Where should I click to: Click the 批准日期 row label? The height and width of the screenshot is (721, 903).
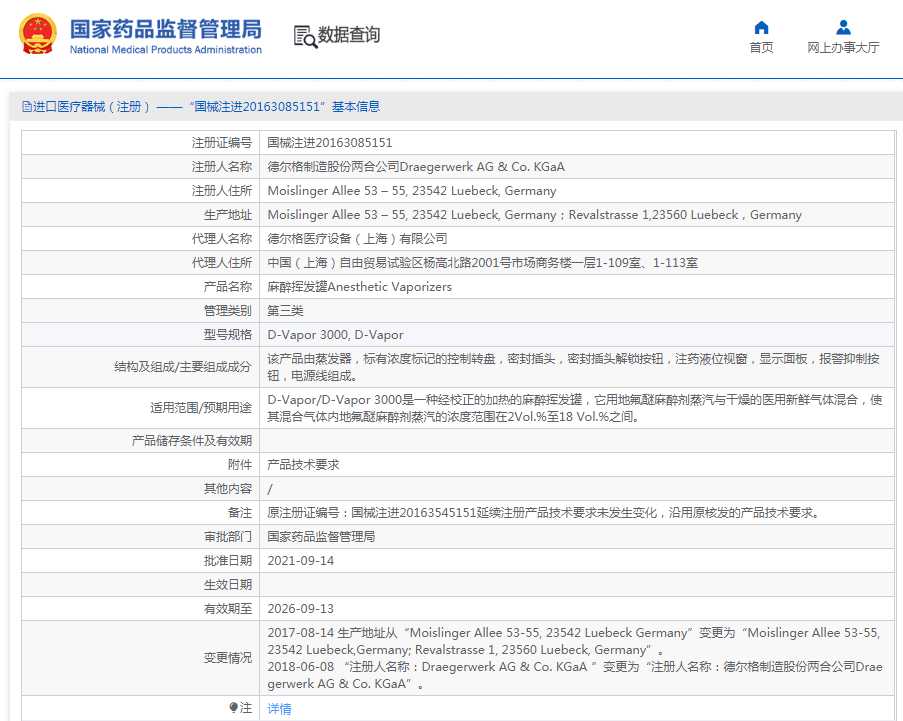[228, 561]
